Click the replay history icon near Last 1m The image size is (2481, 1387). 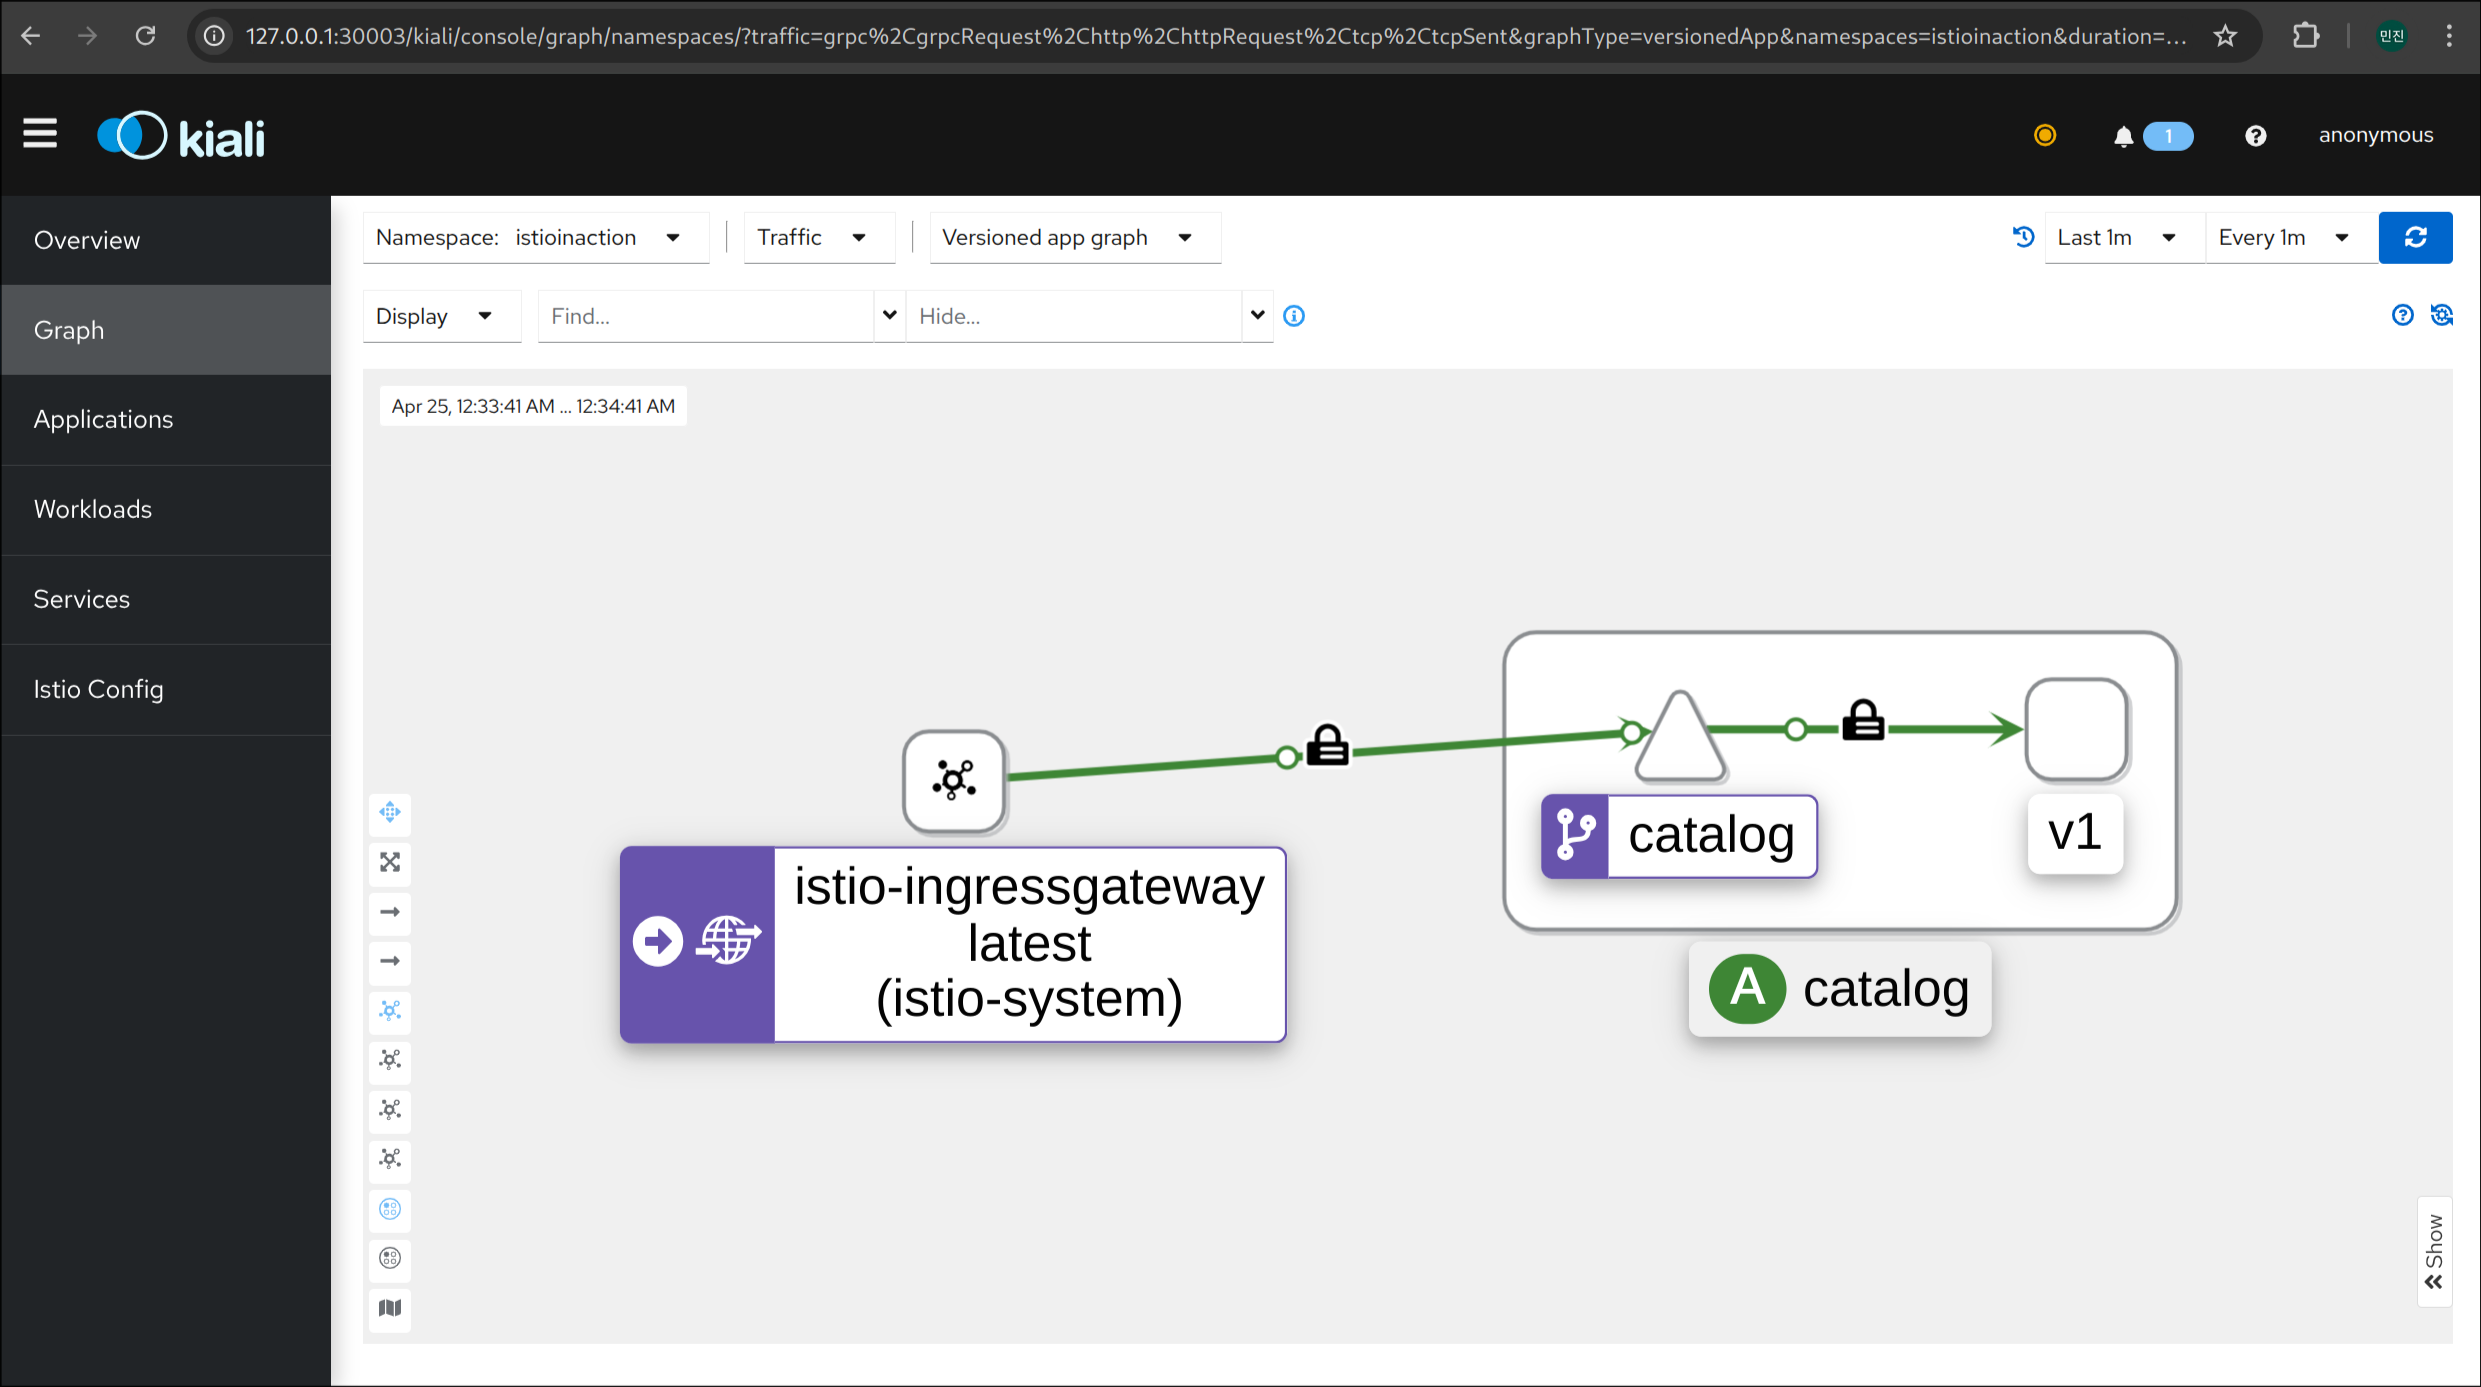(2023, 237)
